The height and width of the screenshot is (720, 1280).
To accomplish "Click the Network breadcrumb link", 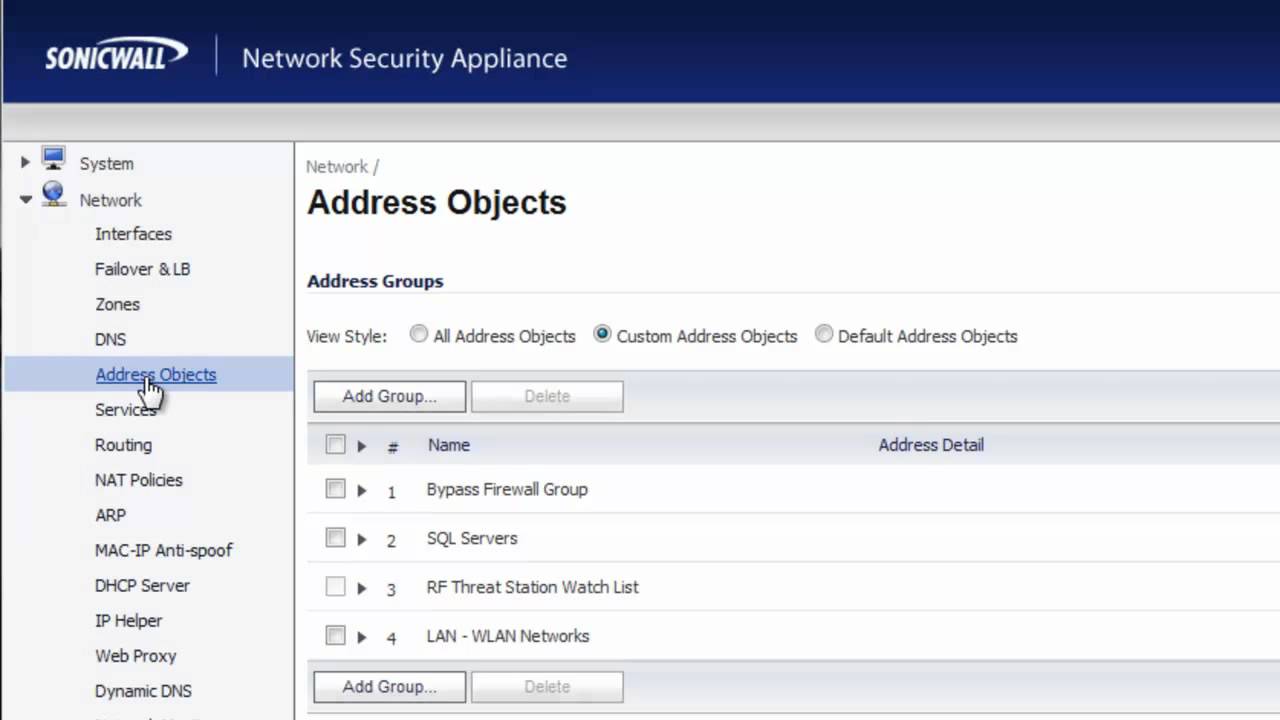I will [x=337, y=167].
